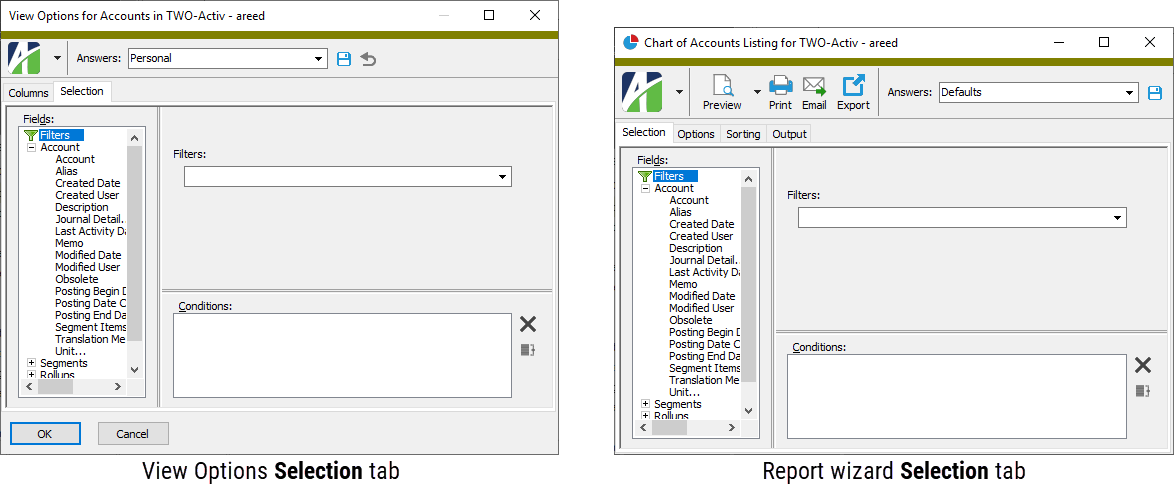The image size is (1176, 489).
Task: Save answers in the View Options window
Action: tap(344, 59)
